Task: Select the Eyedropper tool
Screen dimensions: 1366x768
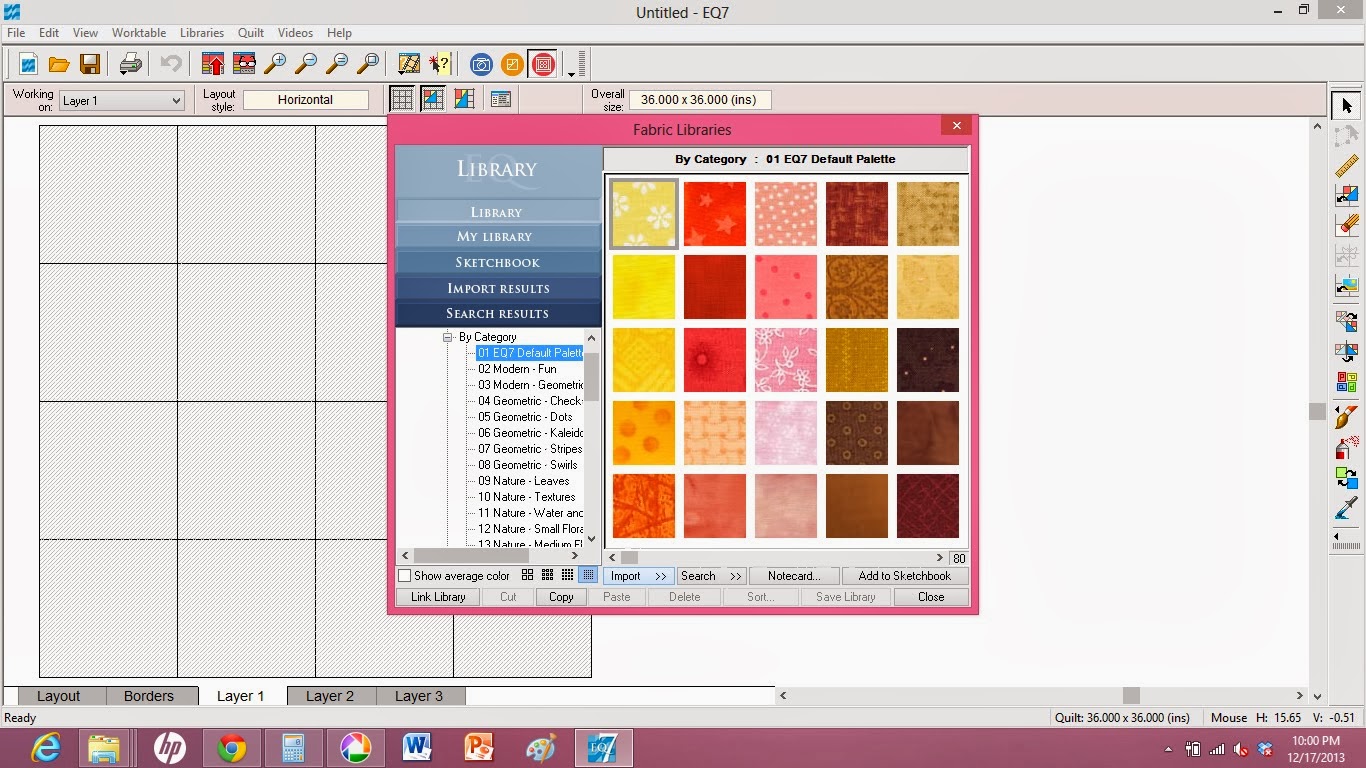Action: click(1347, 510)
